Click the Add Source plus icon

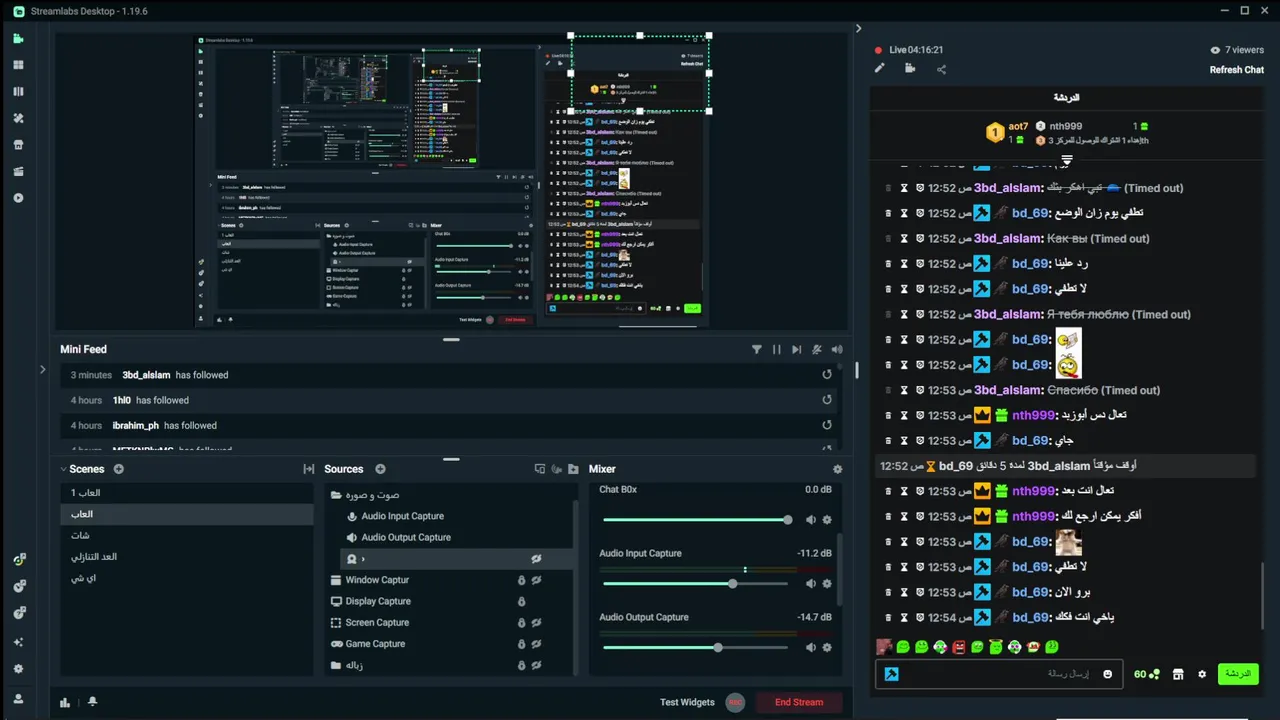click(380, 469)
